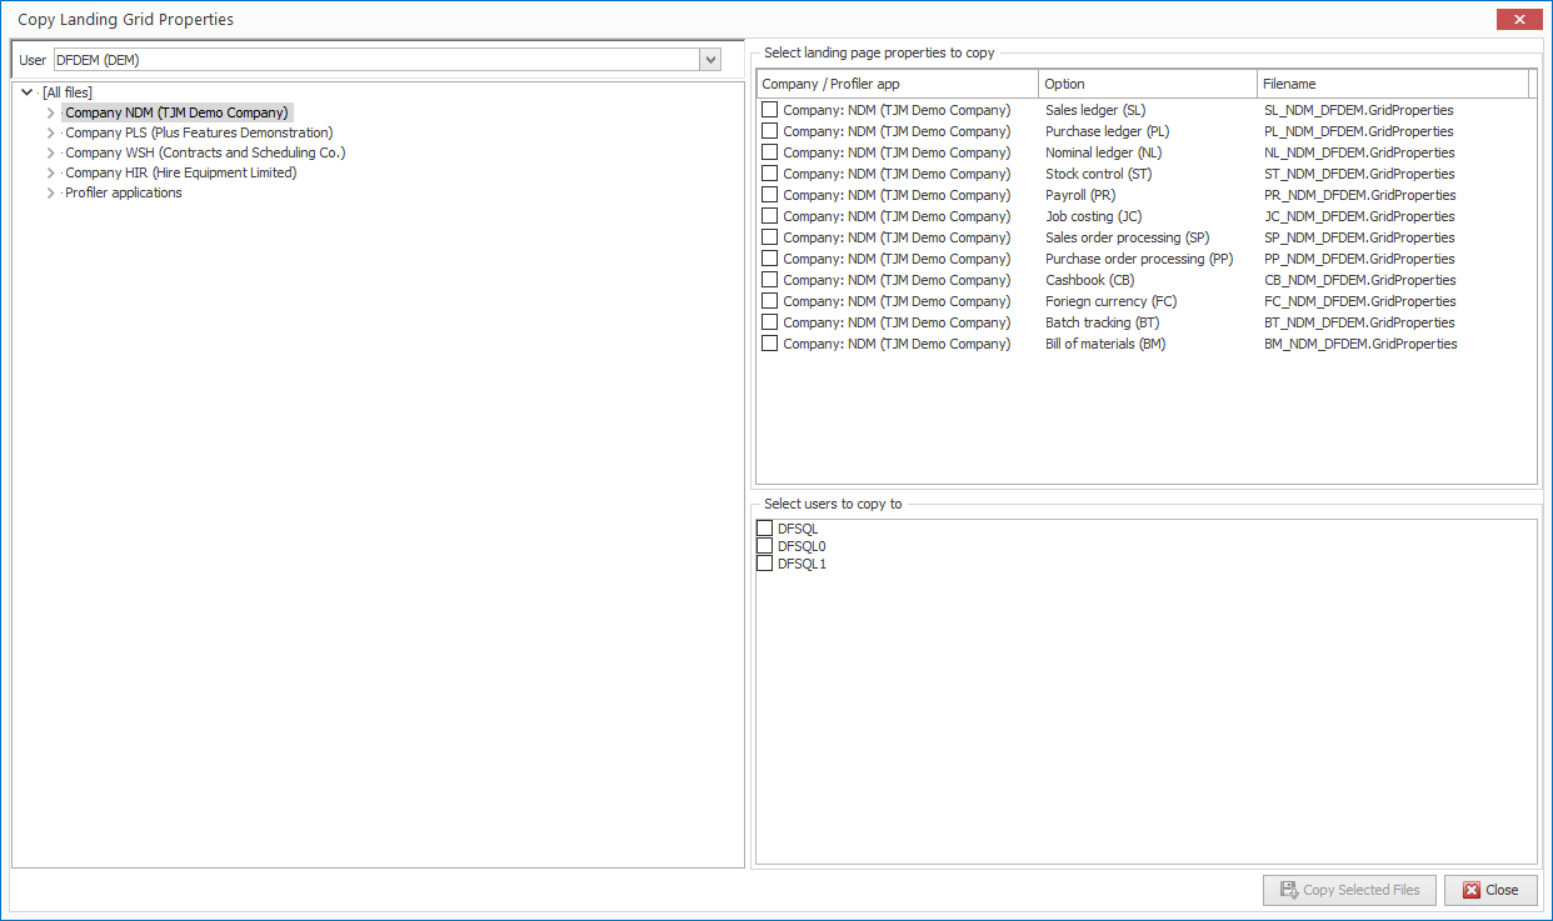Click the PL_NDM_DFDEM.GridProperties filename

(x=1359, y=131)
